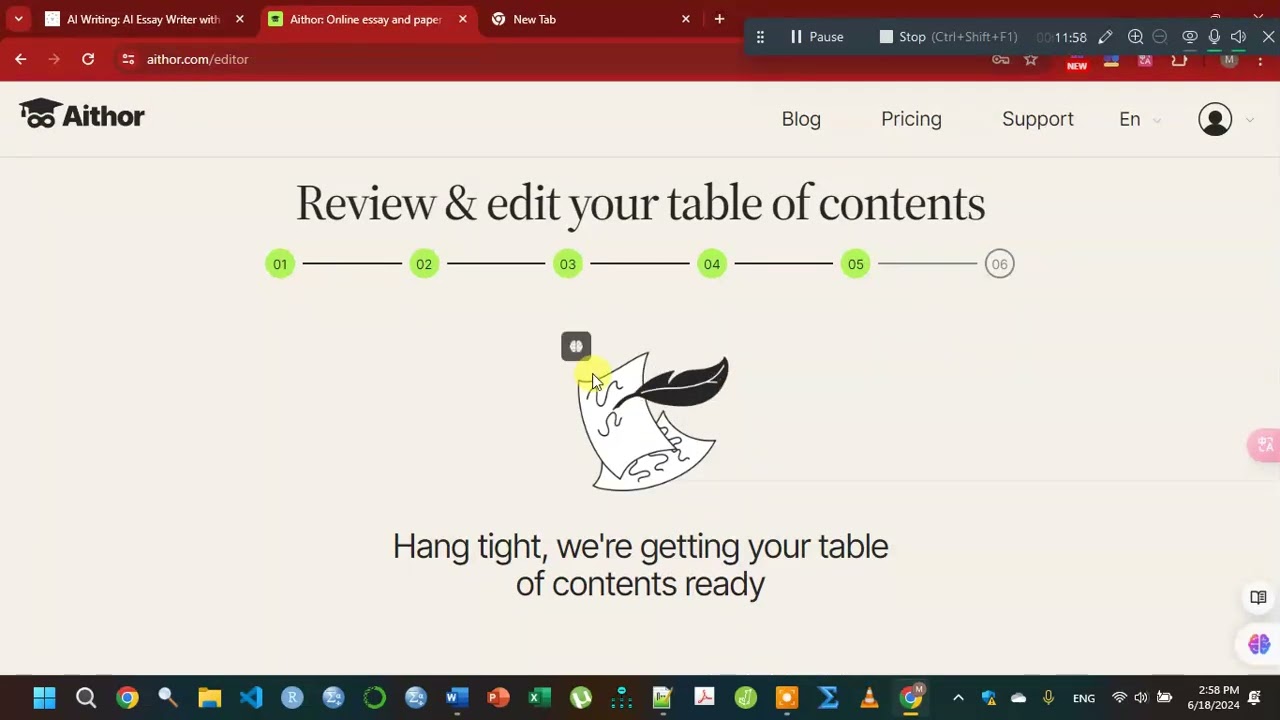
Task: Expand the tab search dropdown
Action: [18, 19]
